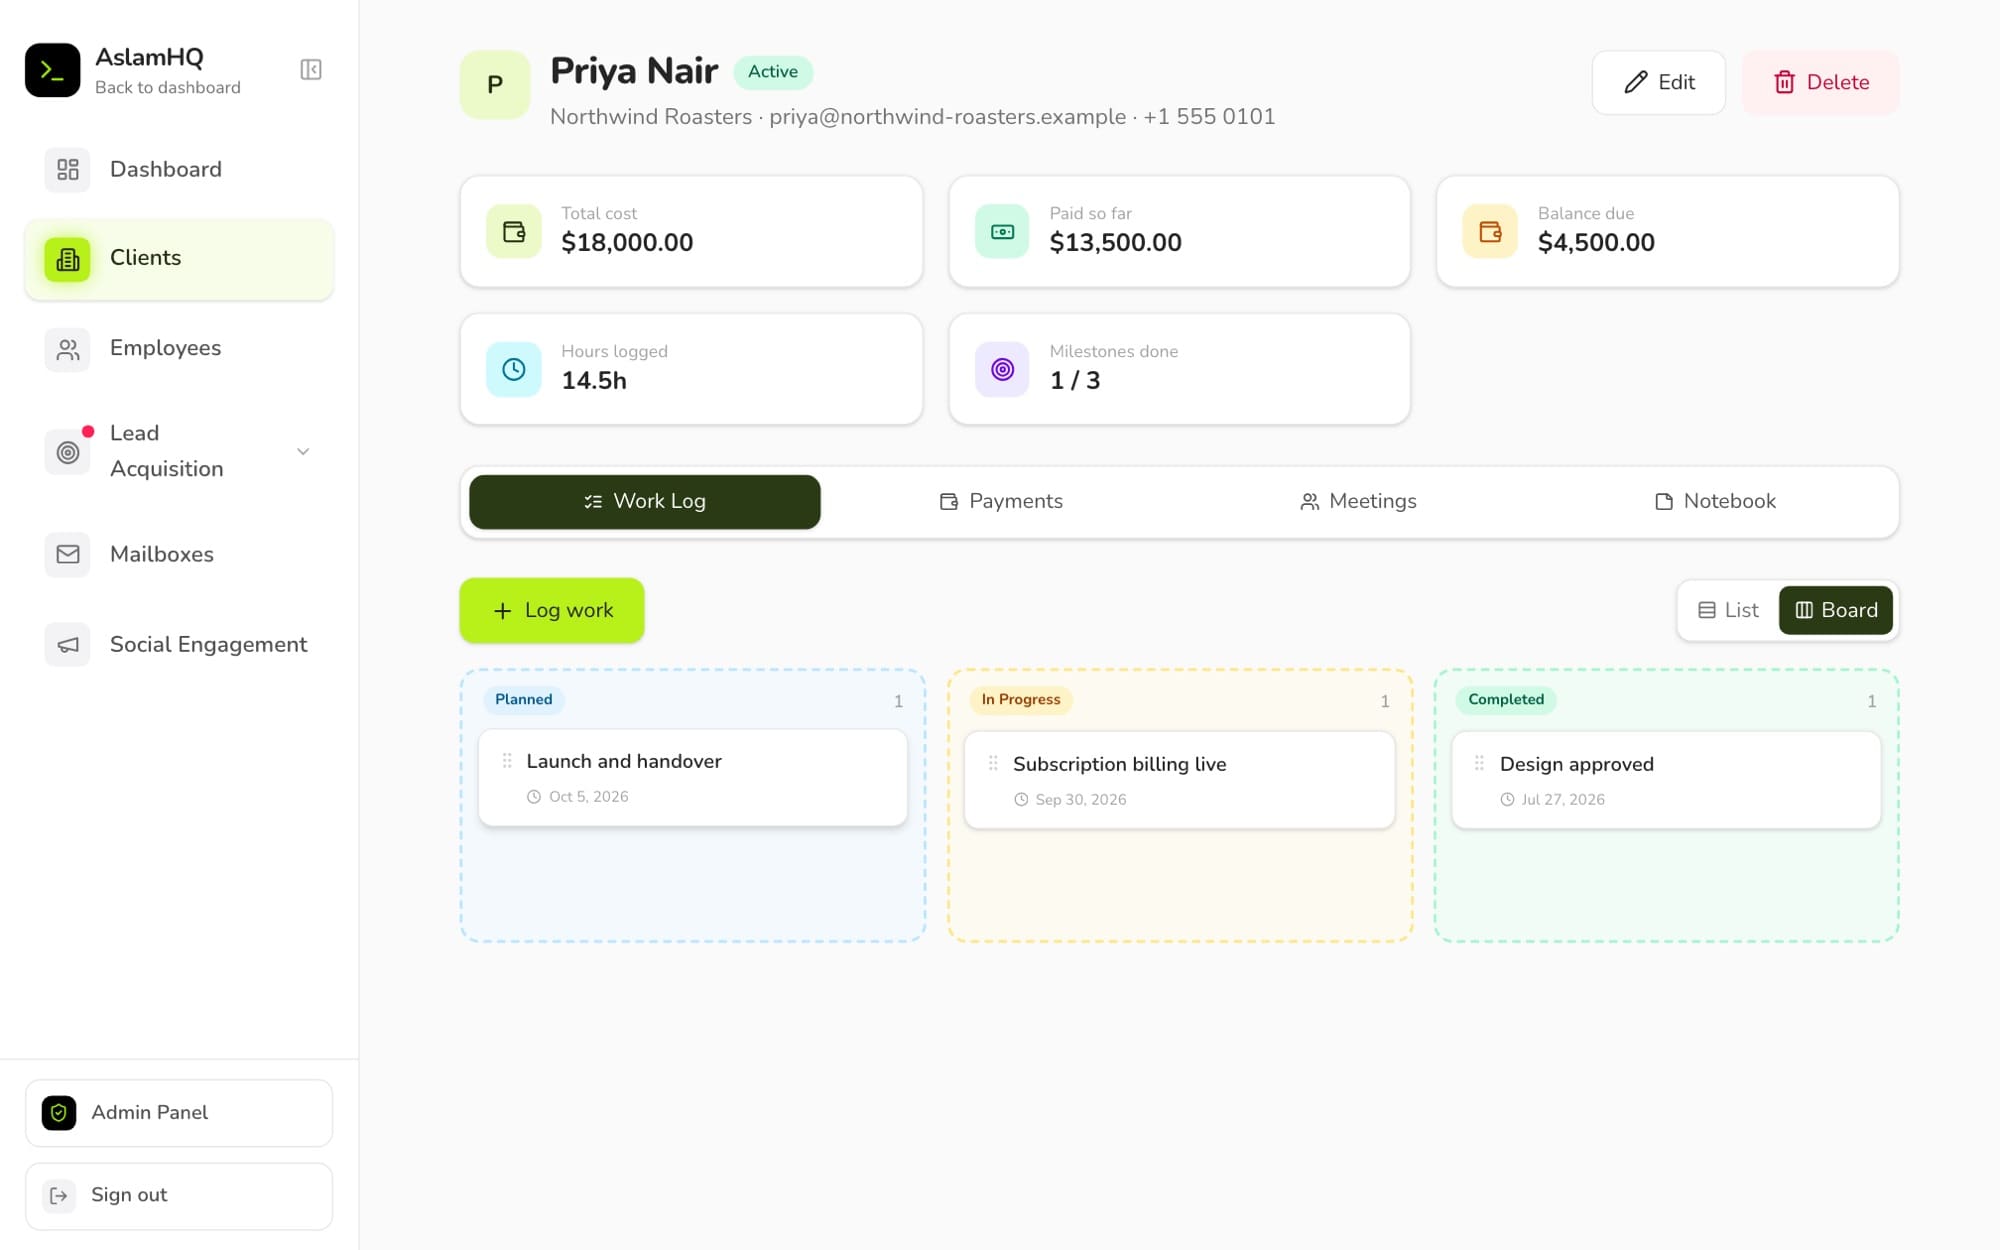The width and height of the screenshot is (2000, 1250).
Task: Click the clock icon beside Jul 27, 2026
Action: point(1507,800)
